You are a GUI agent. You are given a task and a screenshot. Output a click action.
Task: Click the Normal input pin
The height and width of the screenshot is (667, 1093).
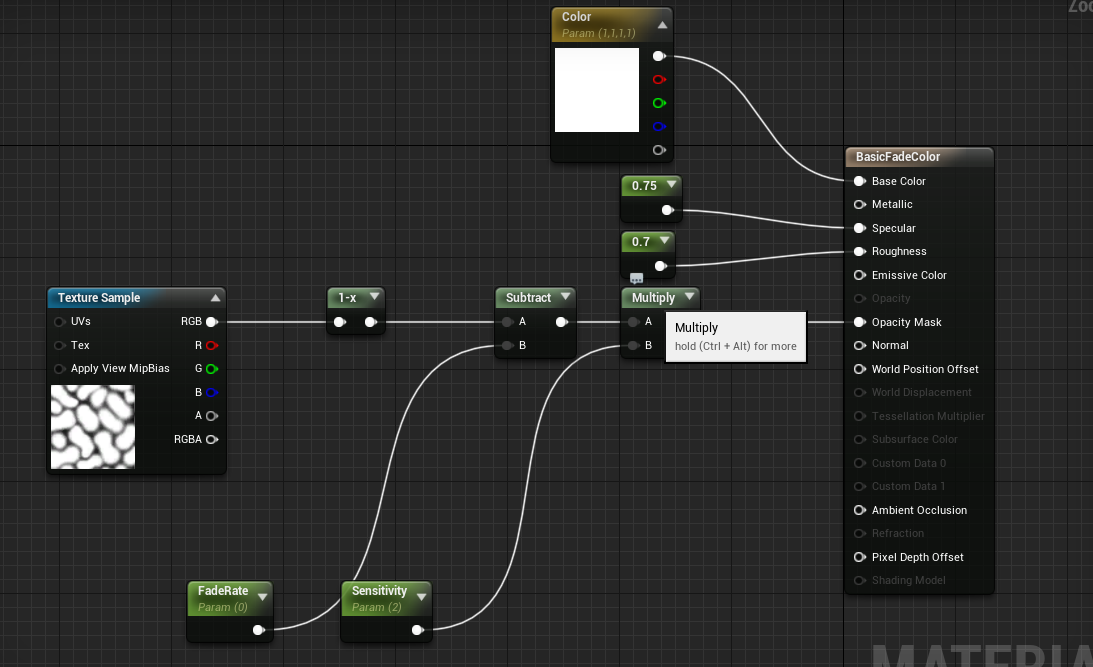click(859, 345)
